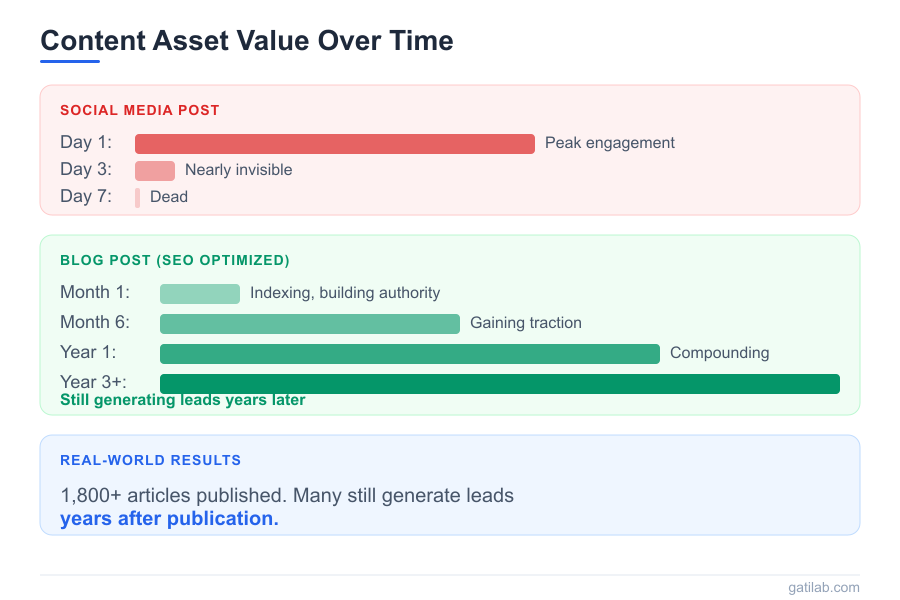Select the "Gaining traction" label
The width and height of the screenshot is (900, 600).
pos(526,323)
